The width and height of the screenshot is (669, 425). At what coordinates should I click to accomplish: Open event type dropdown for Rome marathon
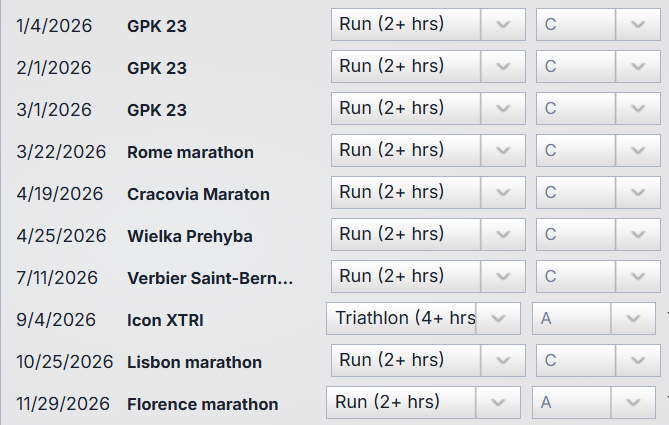click(502, 151)
